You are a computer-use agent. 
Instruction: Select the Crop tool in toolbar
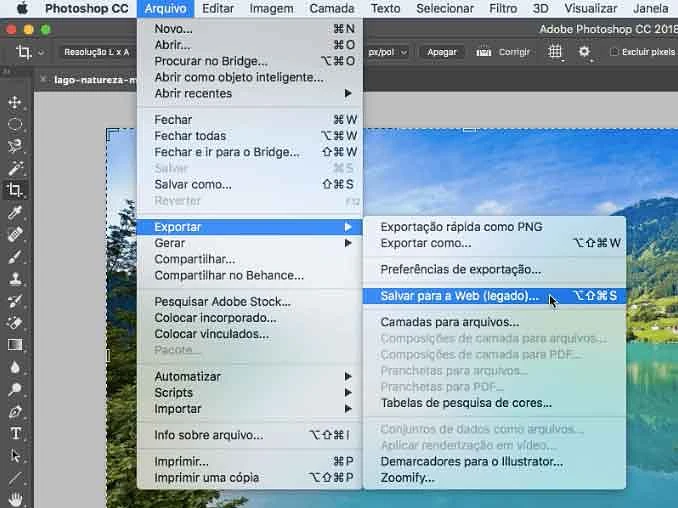point(15,190)
